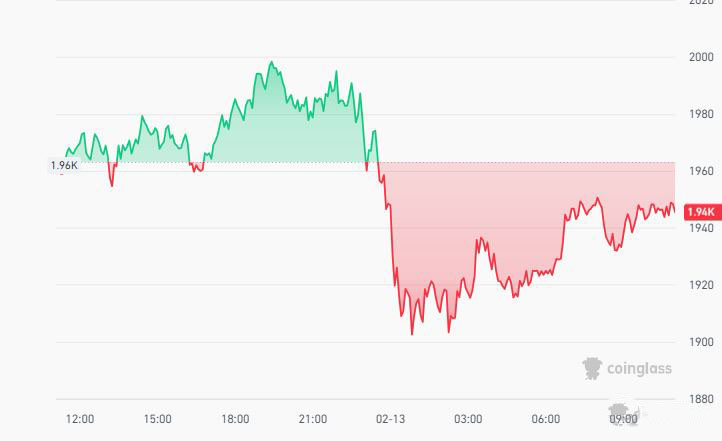Click the 02-13 date axis label
Image resolution: width=722 pixels, height=441 pixels.
390,419
